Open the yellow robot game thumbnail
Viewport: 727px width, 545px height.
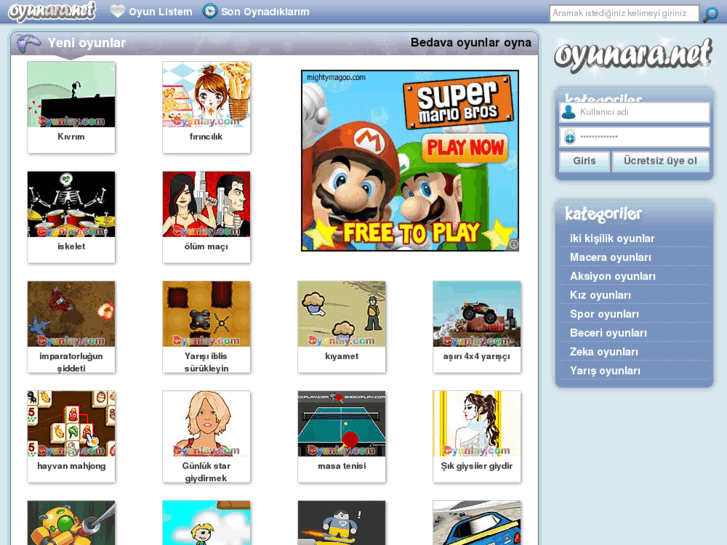click(x=71, y=523)
